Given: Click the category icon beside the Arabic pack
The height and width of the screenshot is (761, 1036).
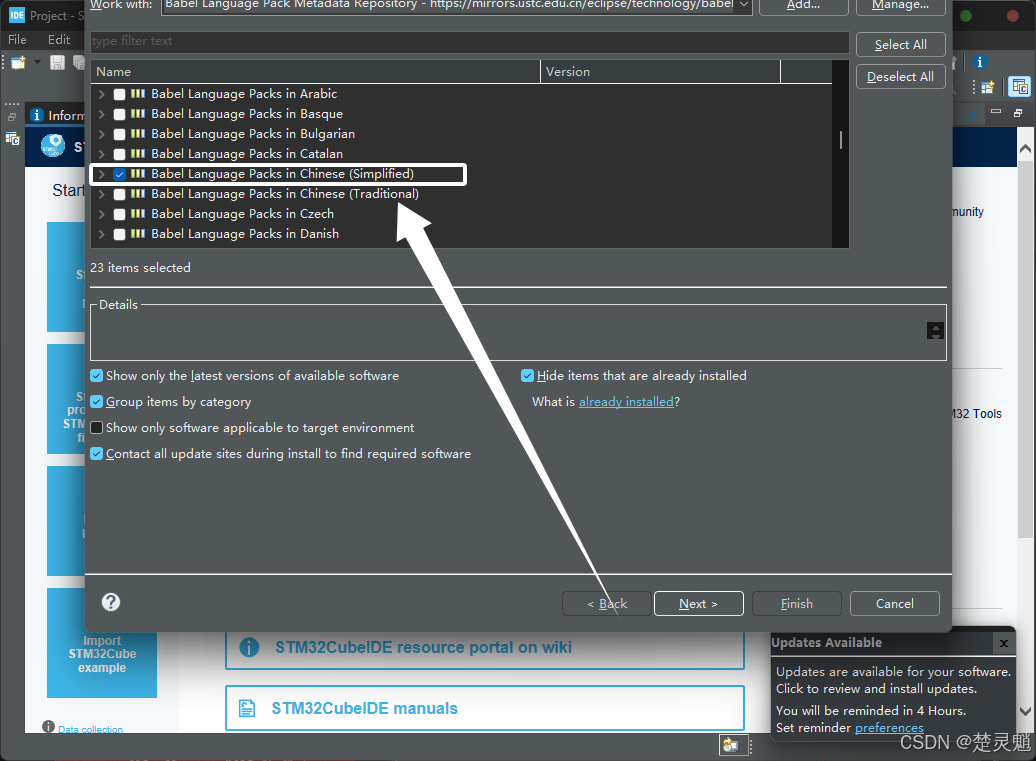Looking at the screenshot, I should point(138,94).
